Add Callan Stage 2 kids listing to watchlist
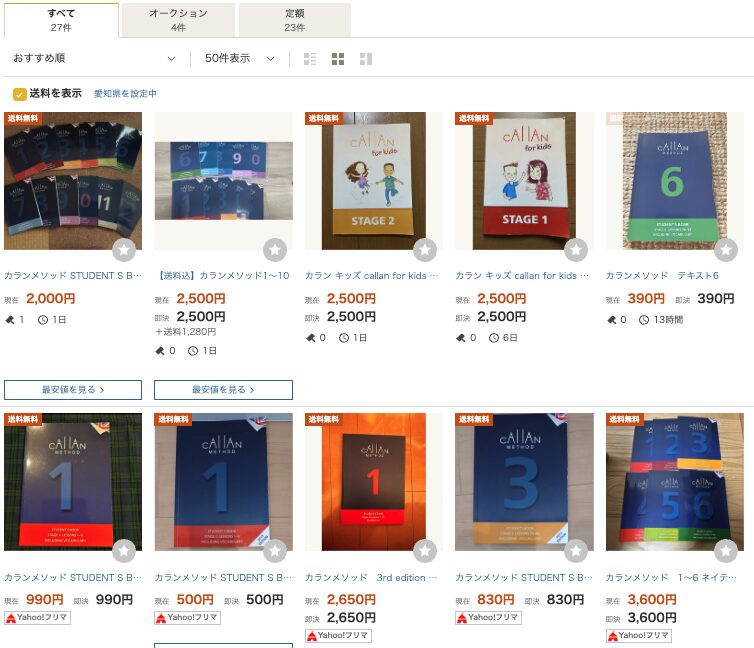 click(425, 250)
